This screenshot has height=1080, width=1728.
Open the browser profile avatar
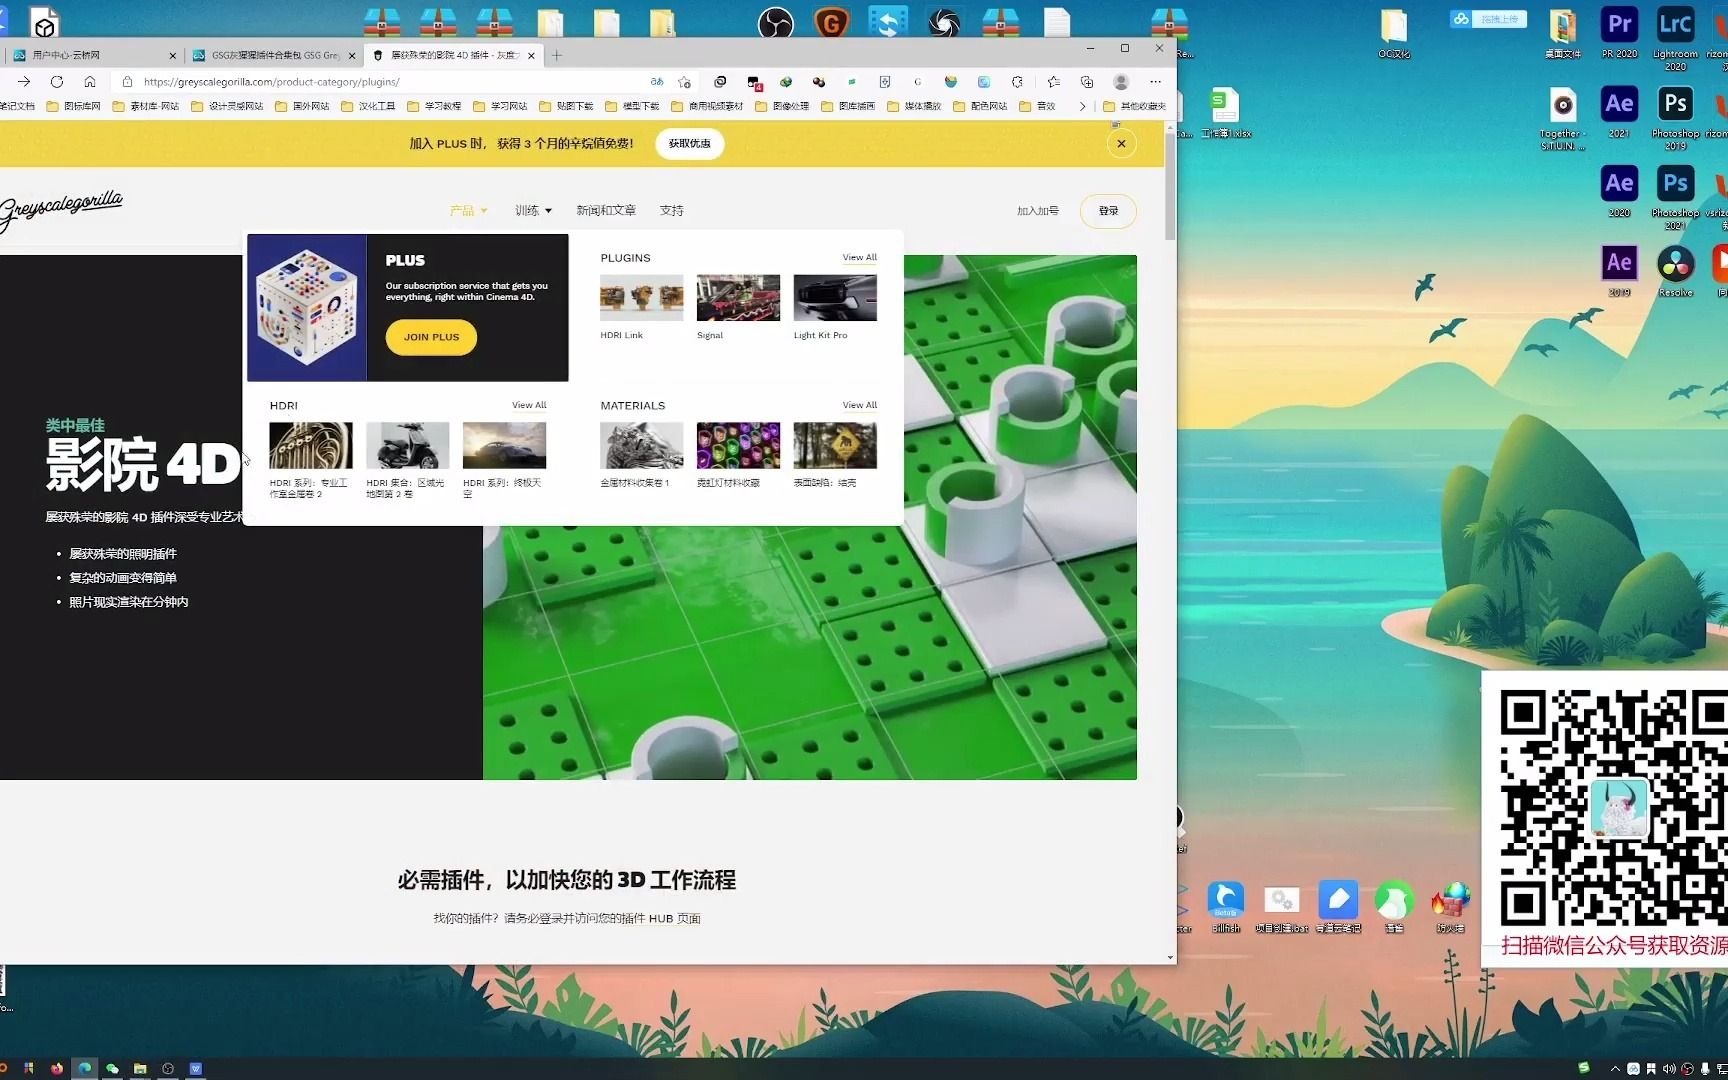(x=1121, y=82)
